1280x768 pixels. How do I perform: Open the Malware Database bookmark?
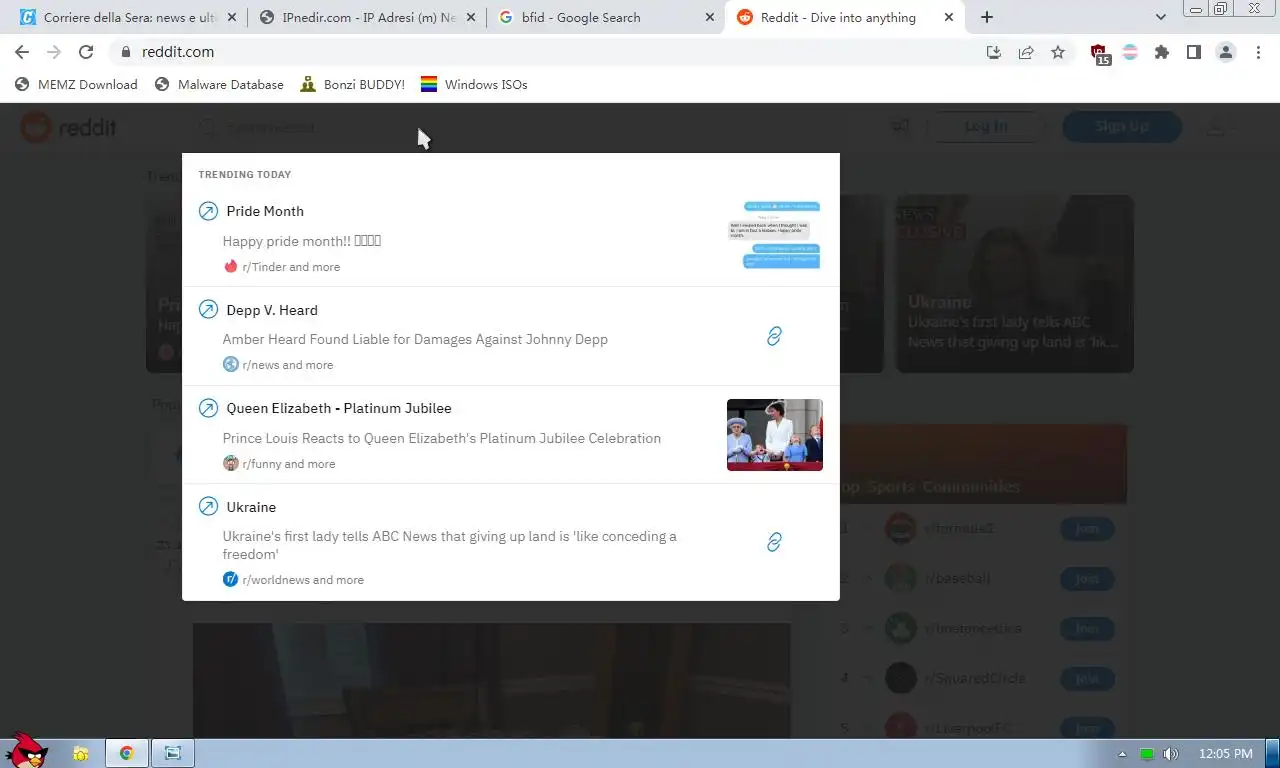219,84
